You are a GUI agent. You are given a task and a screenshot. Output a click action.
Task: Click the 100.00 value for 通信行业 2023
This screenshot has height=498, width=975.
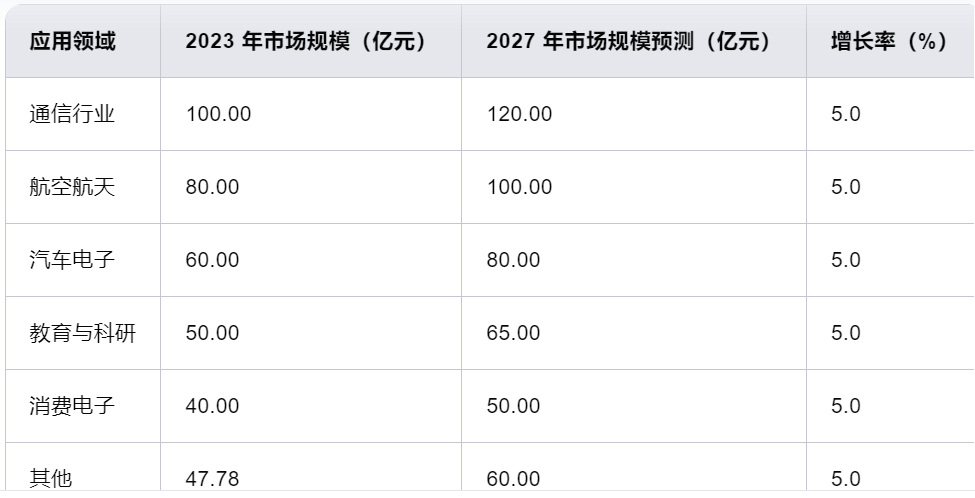(x=218, y=114)
